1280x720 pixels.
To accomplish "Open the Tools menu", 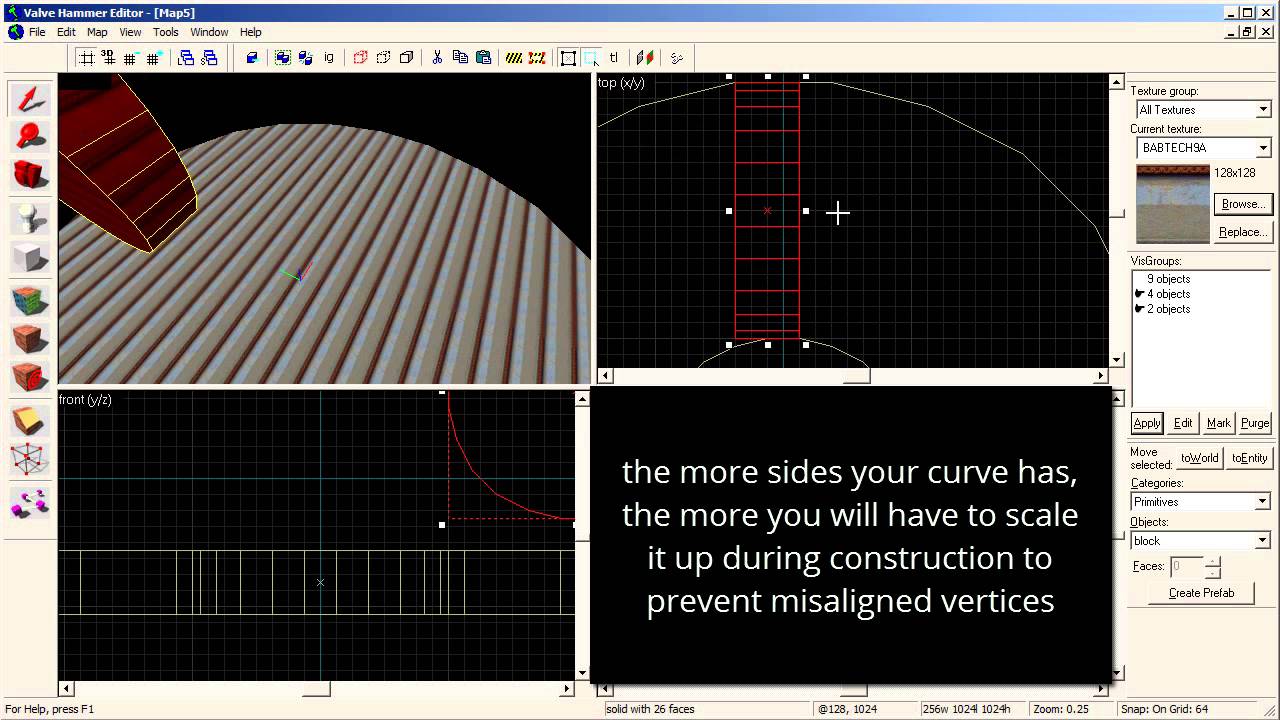I will [166, 32].
